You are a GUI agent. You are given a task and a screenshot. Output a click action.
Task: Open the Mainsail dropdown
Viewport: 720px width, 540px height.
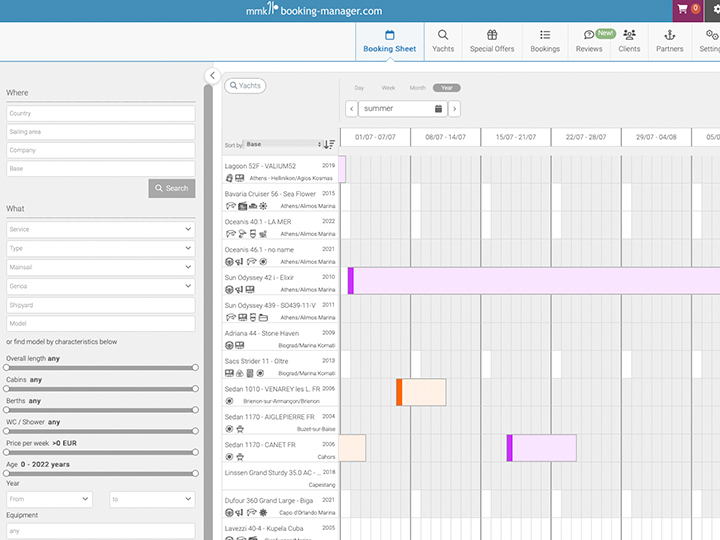(x=101, y=267)
